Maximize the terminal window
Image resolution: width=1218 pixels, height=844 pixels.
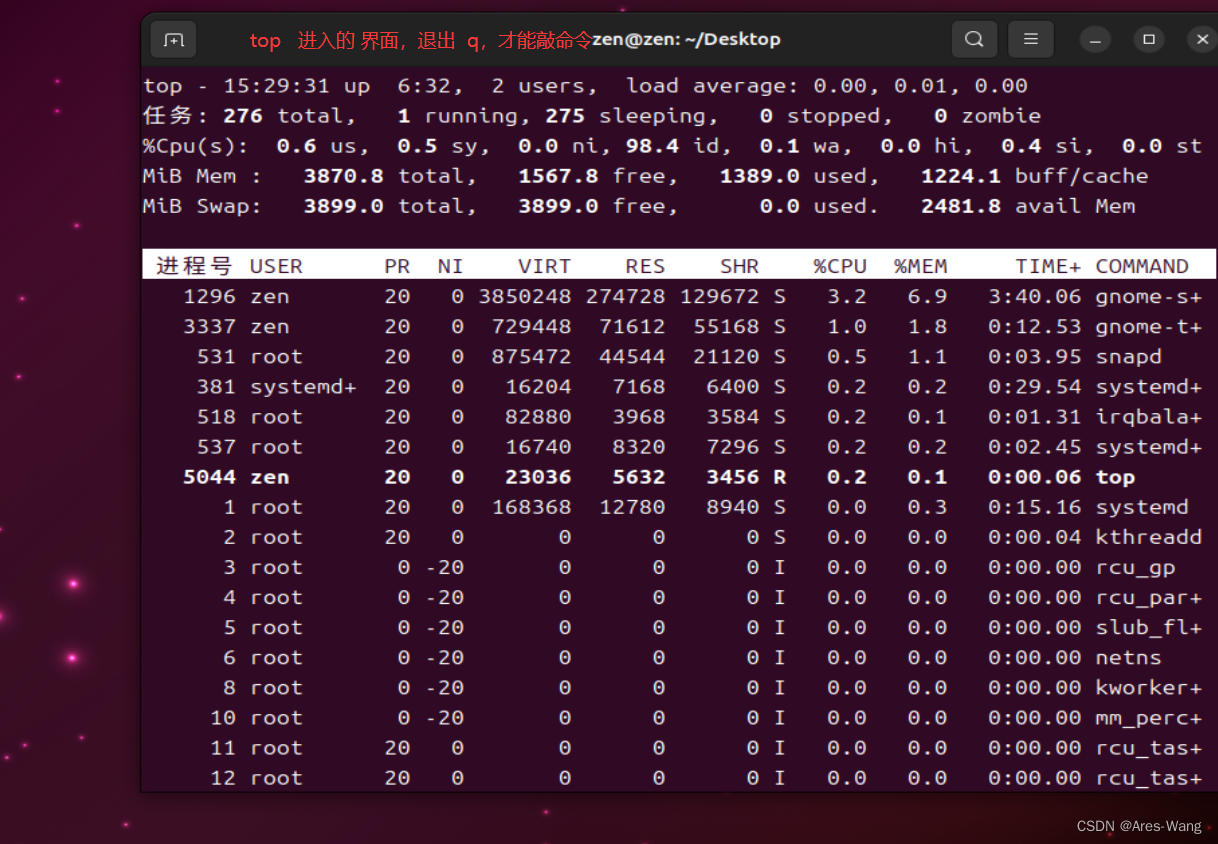point(1149,40)
